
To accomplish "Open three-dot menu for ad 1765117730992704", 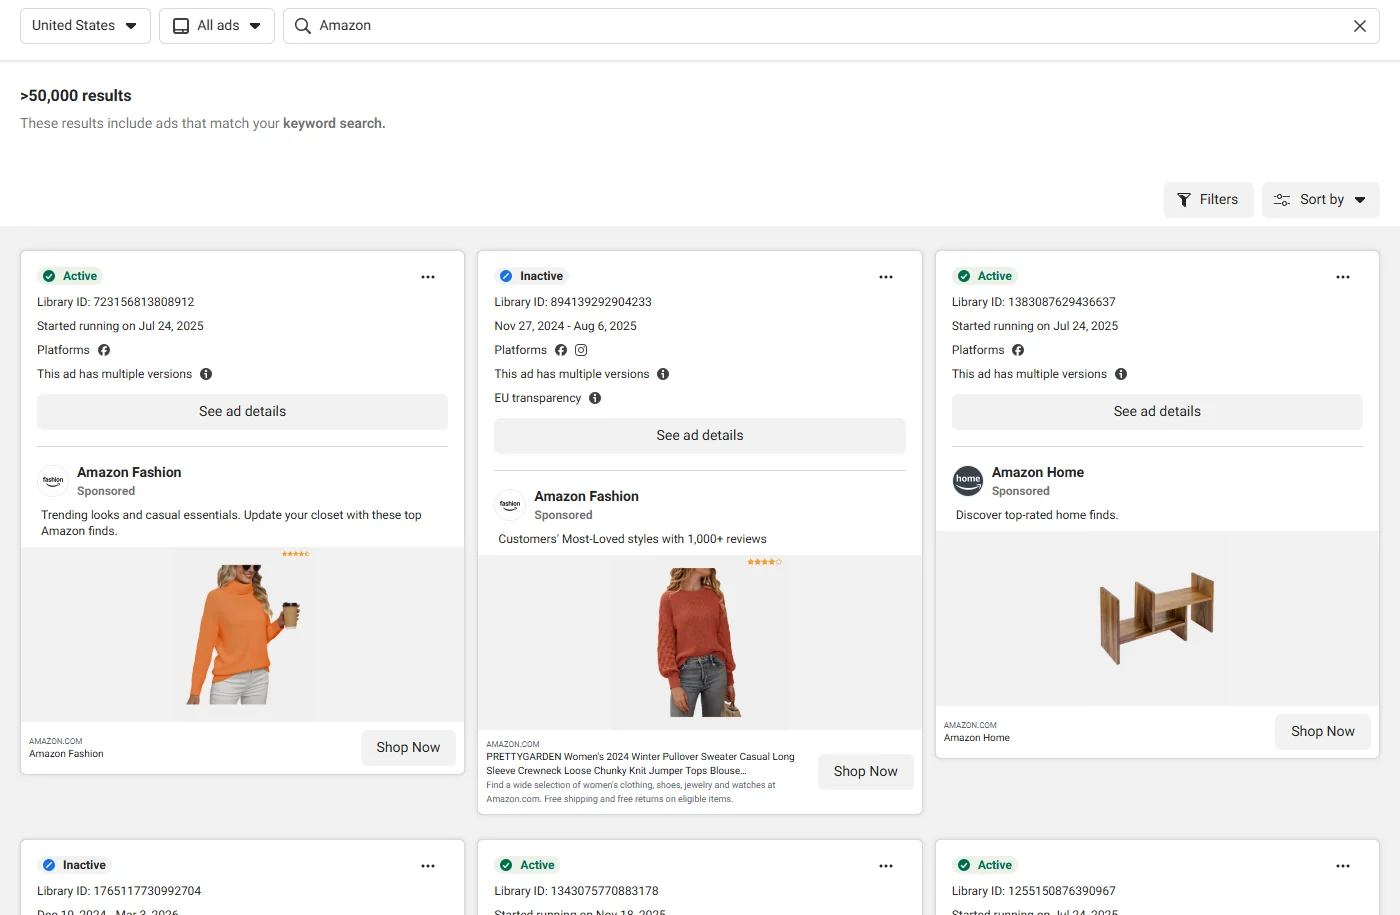I will coord(428,866).
